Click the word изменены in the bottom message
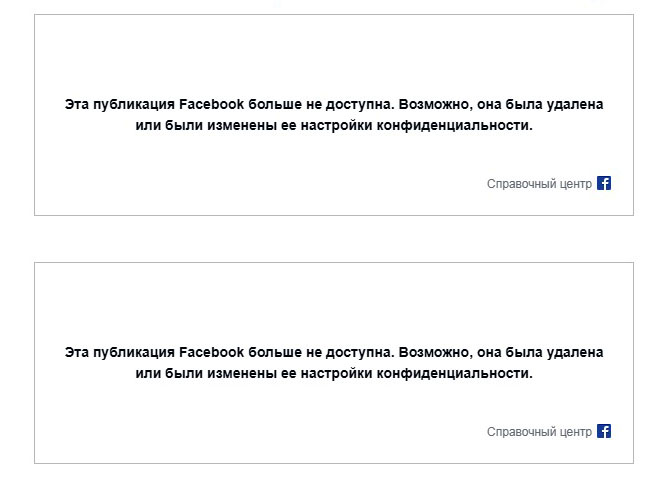The height and width of the screenshot is (481, 665). 244,374
